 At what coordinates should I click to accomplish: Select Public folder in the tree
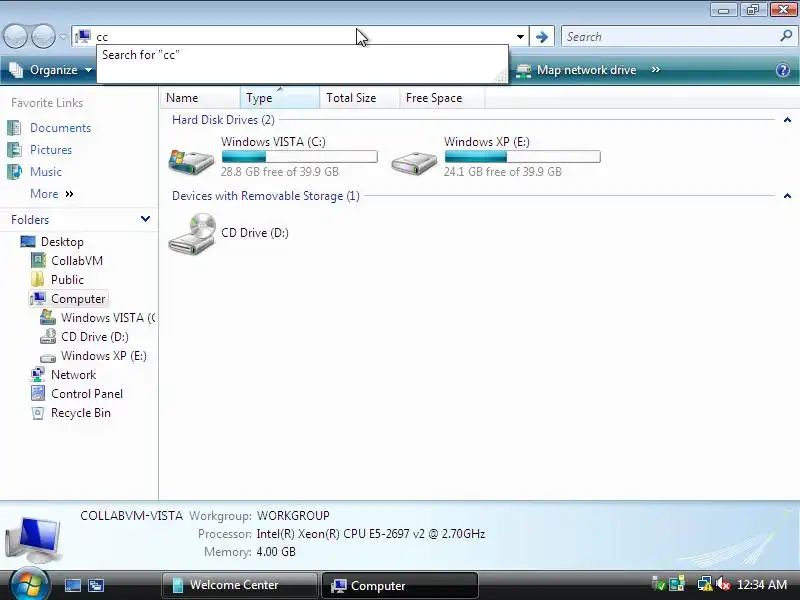tap(67, 280)
